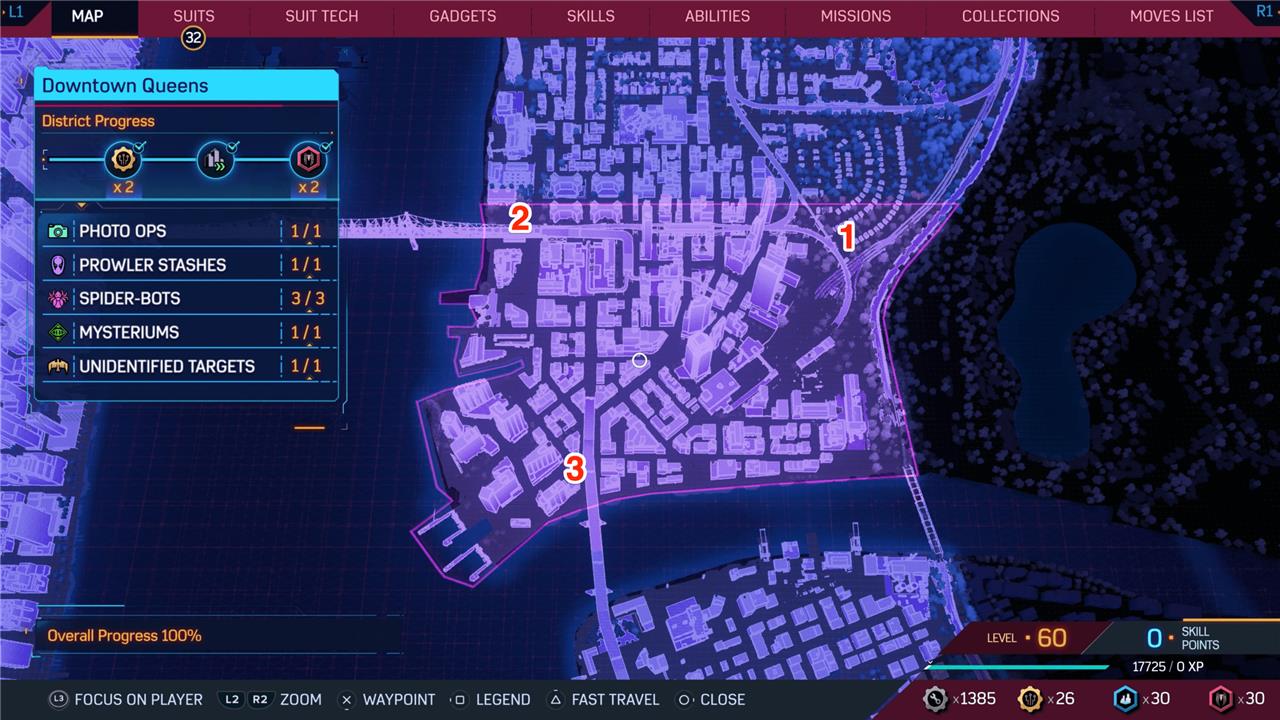Viewport: 1280px width, 720px height.
Task: Select the middle city District Progress icon
Action: click(214, 159)
